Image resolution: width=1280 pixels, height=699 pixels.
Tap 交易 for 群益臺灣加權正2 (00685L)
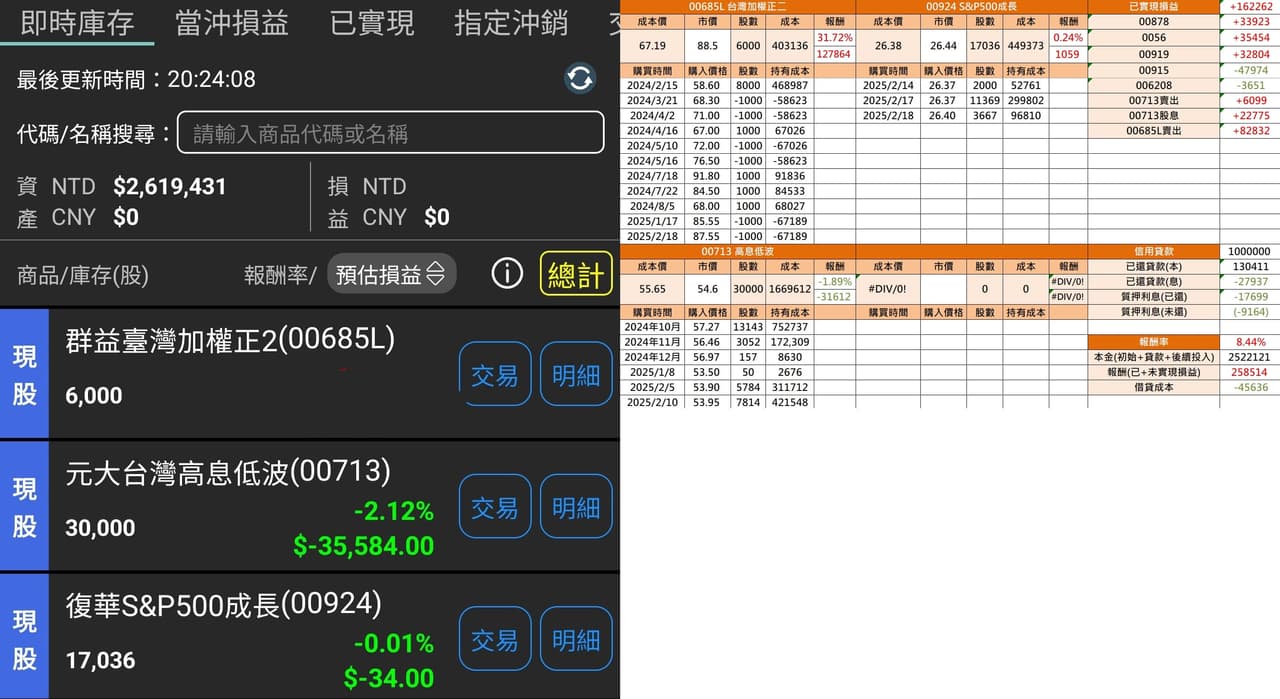pos(495,374)
